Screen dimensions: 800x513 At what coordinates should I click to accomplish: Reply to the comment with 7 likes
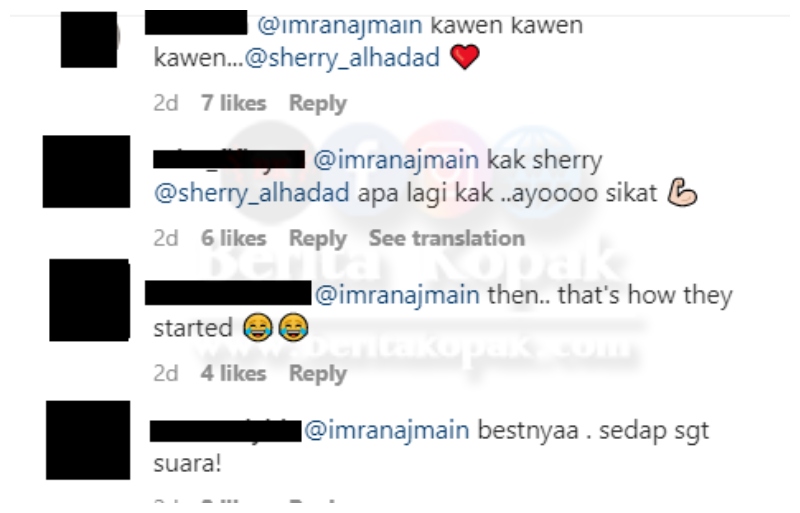[318, 103]
